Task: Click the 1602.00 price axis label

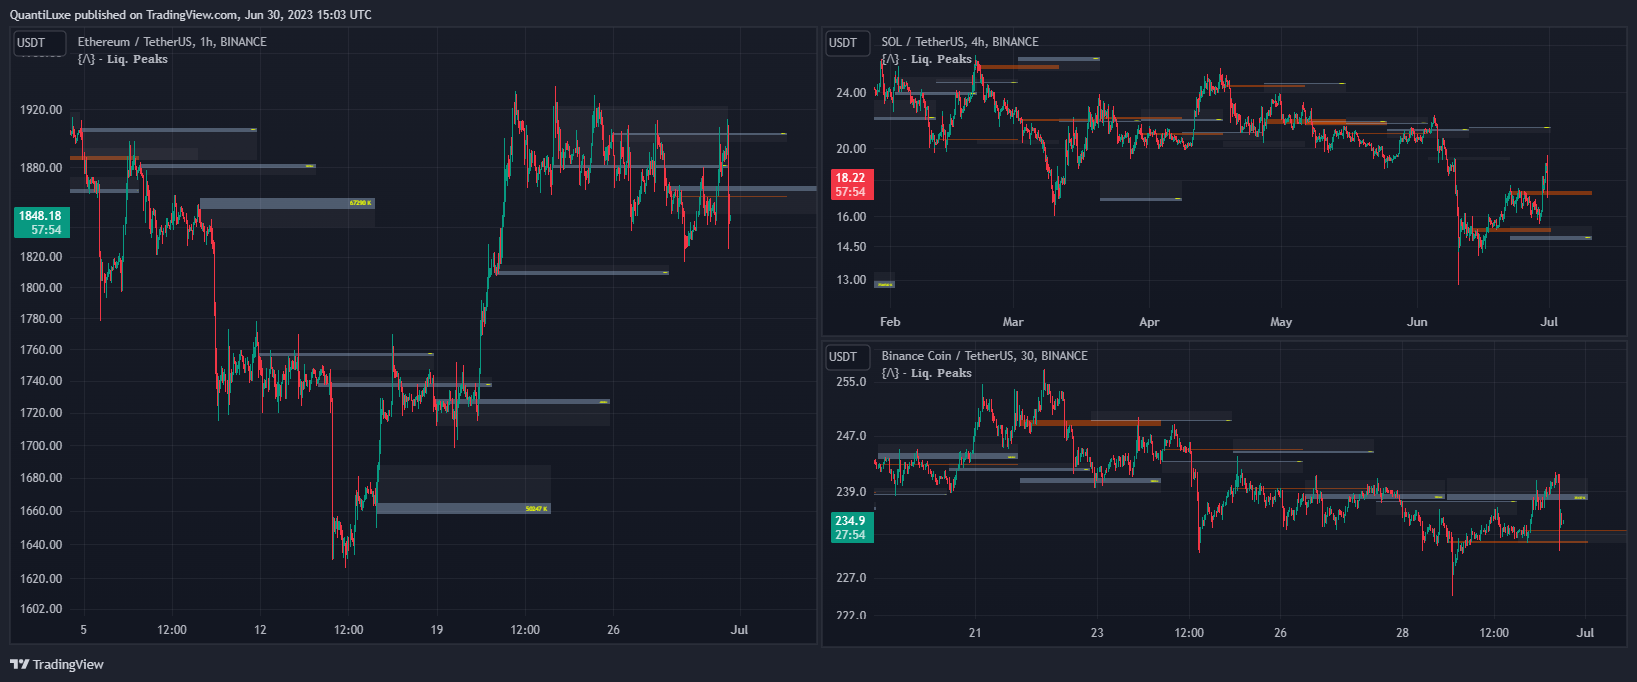Action: (41, 609)
